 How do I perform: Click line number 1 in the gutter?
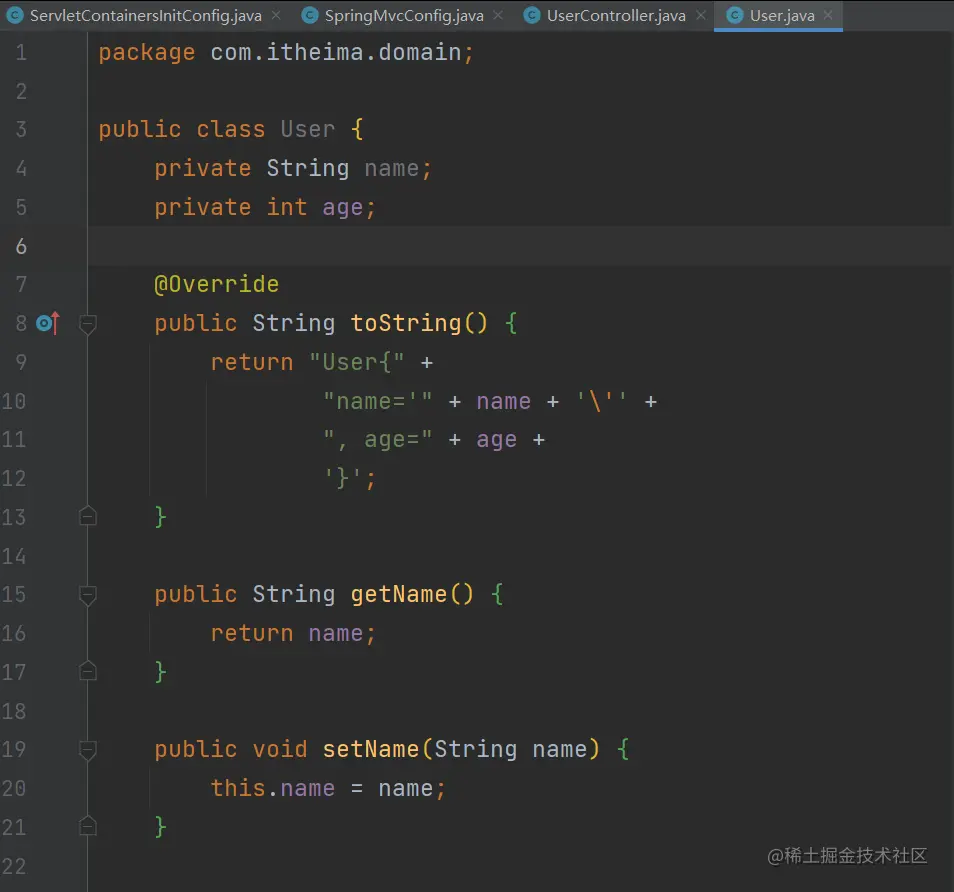pos(21,52)
